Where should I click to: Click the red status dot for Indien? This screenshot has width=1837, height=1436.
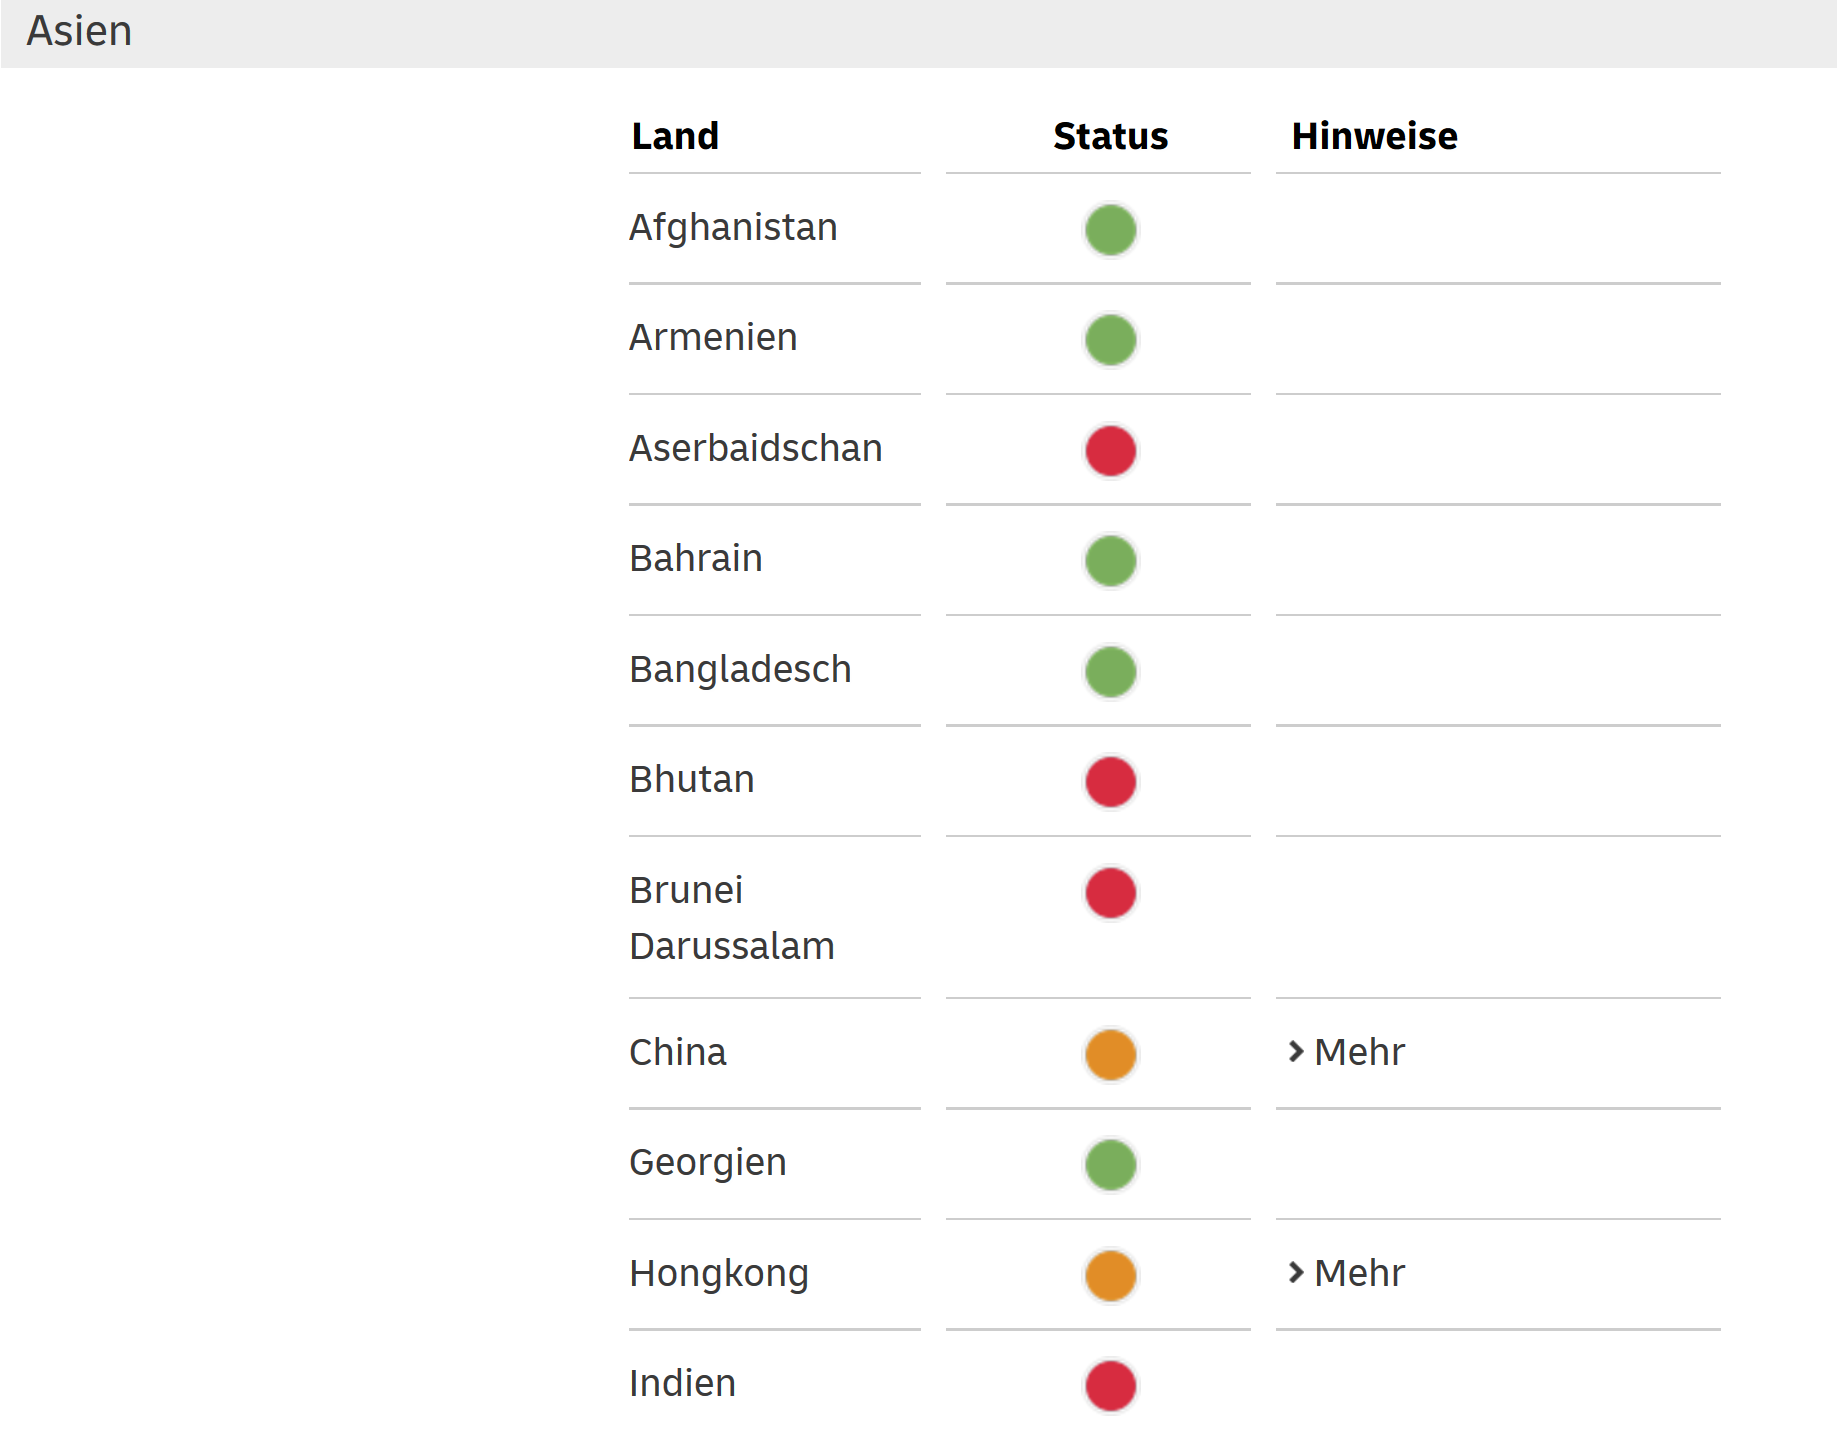(1110, 1386)
